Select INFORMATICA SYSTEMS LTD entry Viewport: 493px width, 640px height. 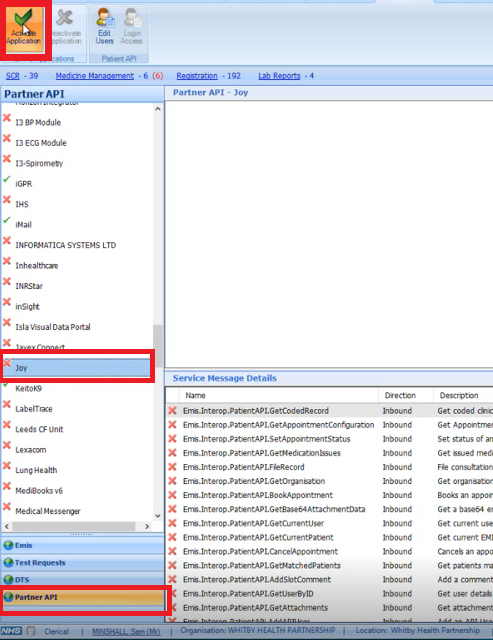click(66, 245)
